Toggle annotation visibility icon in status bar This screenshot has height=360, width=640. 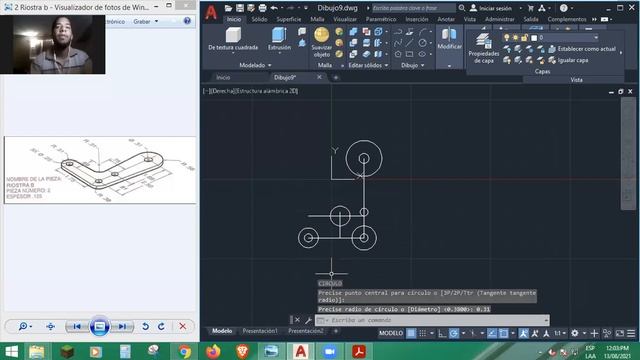tap(523, 333)
